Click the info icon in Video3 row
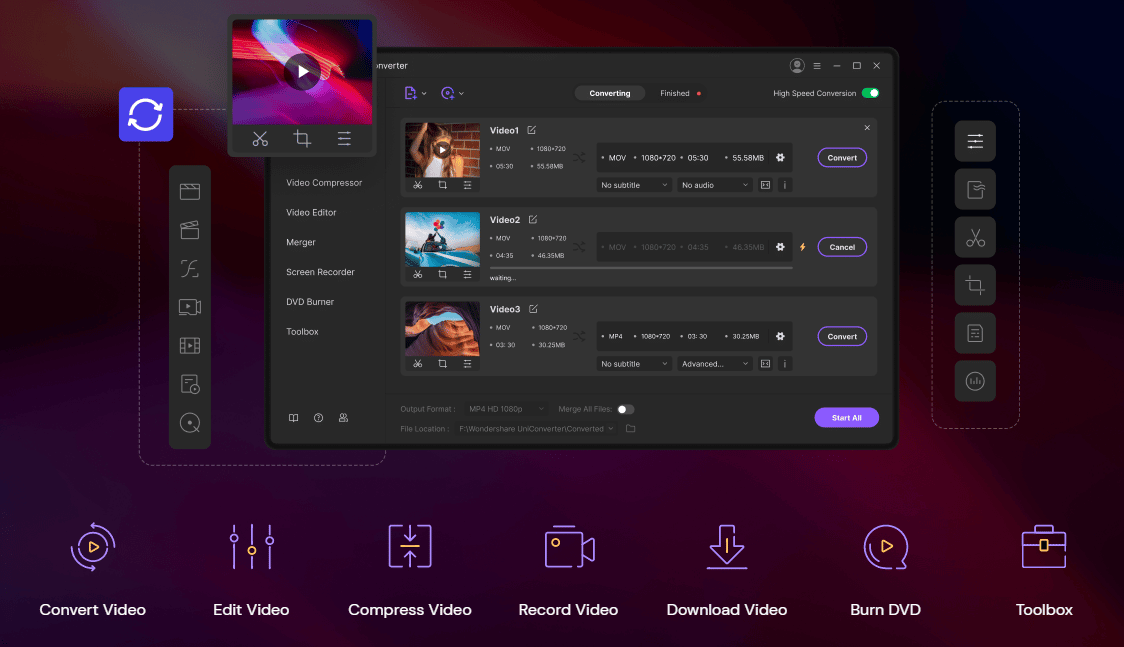Screen dimensions: 1124x647 pos(784,364)
